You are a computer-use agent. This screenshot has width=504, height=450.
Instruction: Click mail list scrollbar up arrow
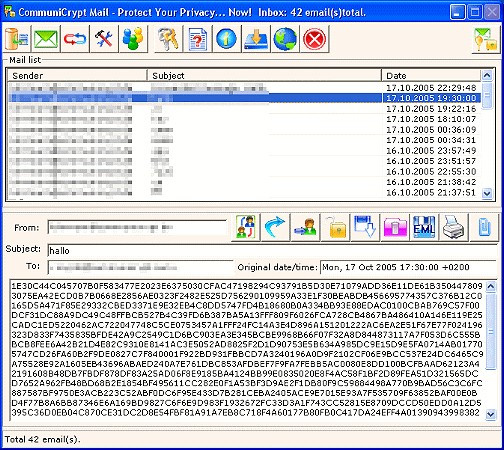[x=487, y=75]
